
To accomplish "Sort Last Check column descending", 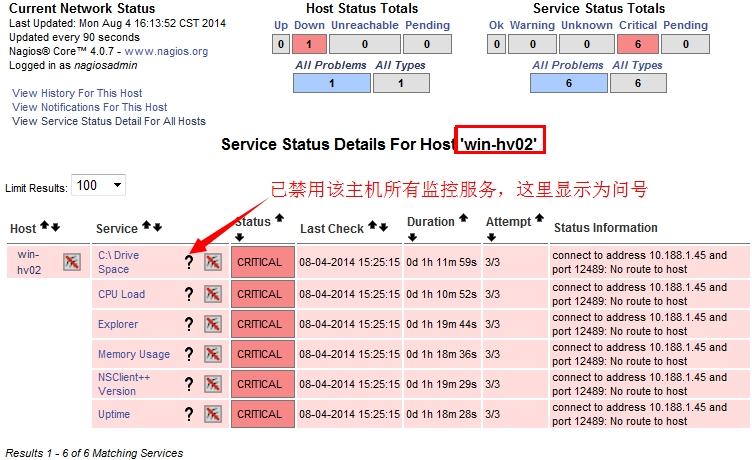I will click(383, 227).
